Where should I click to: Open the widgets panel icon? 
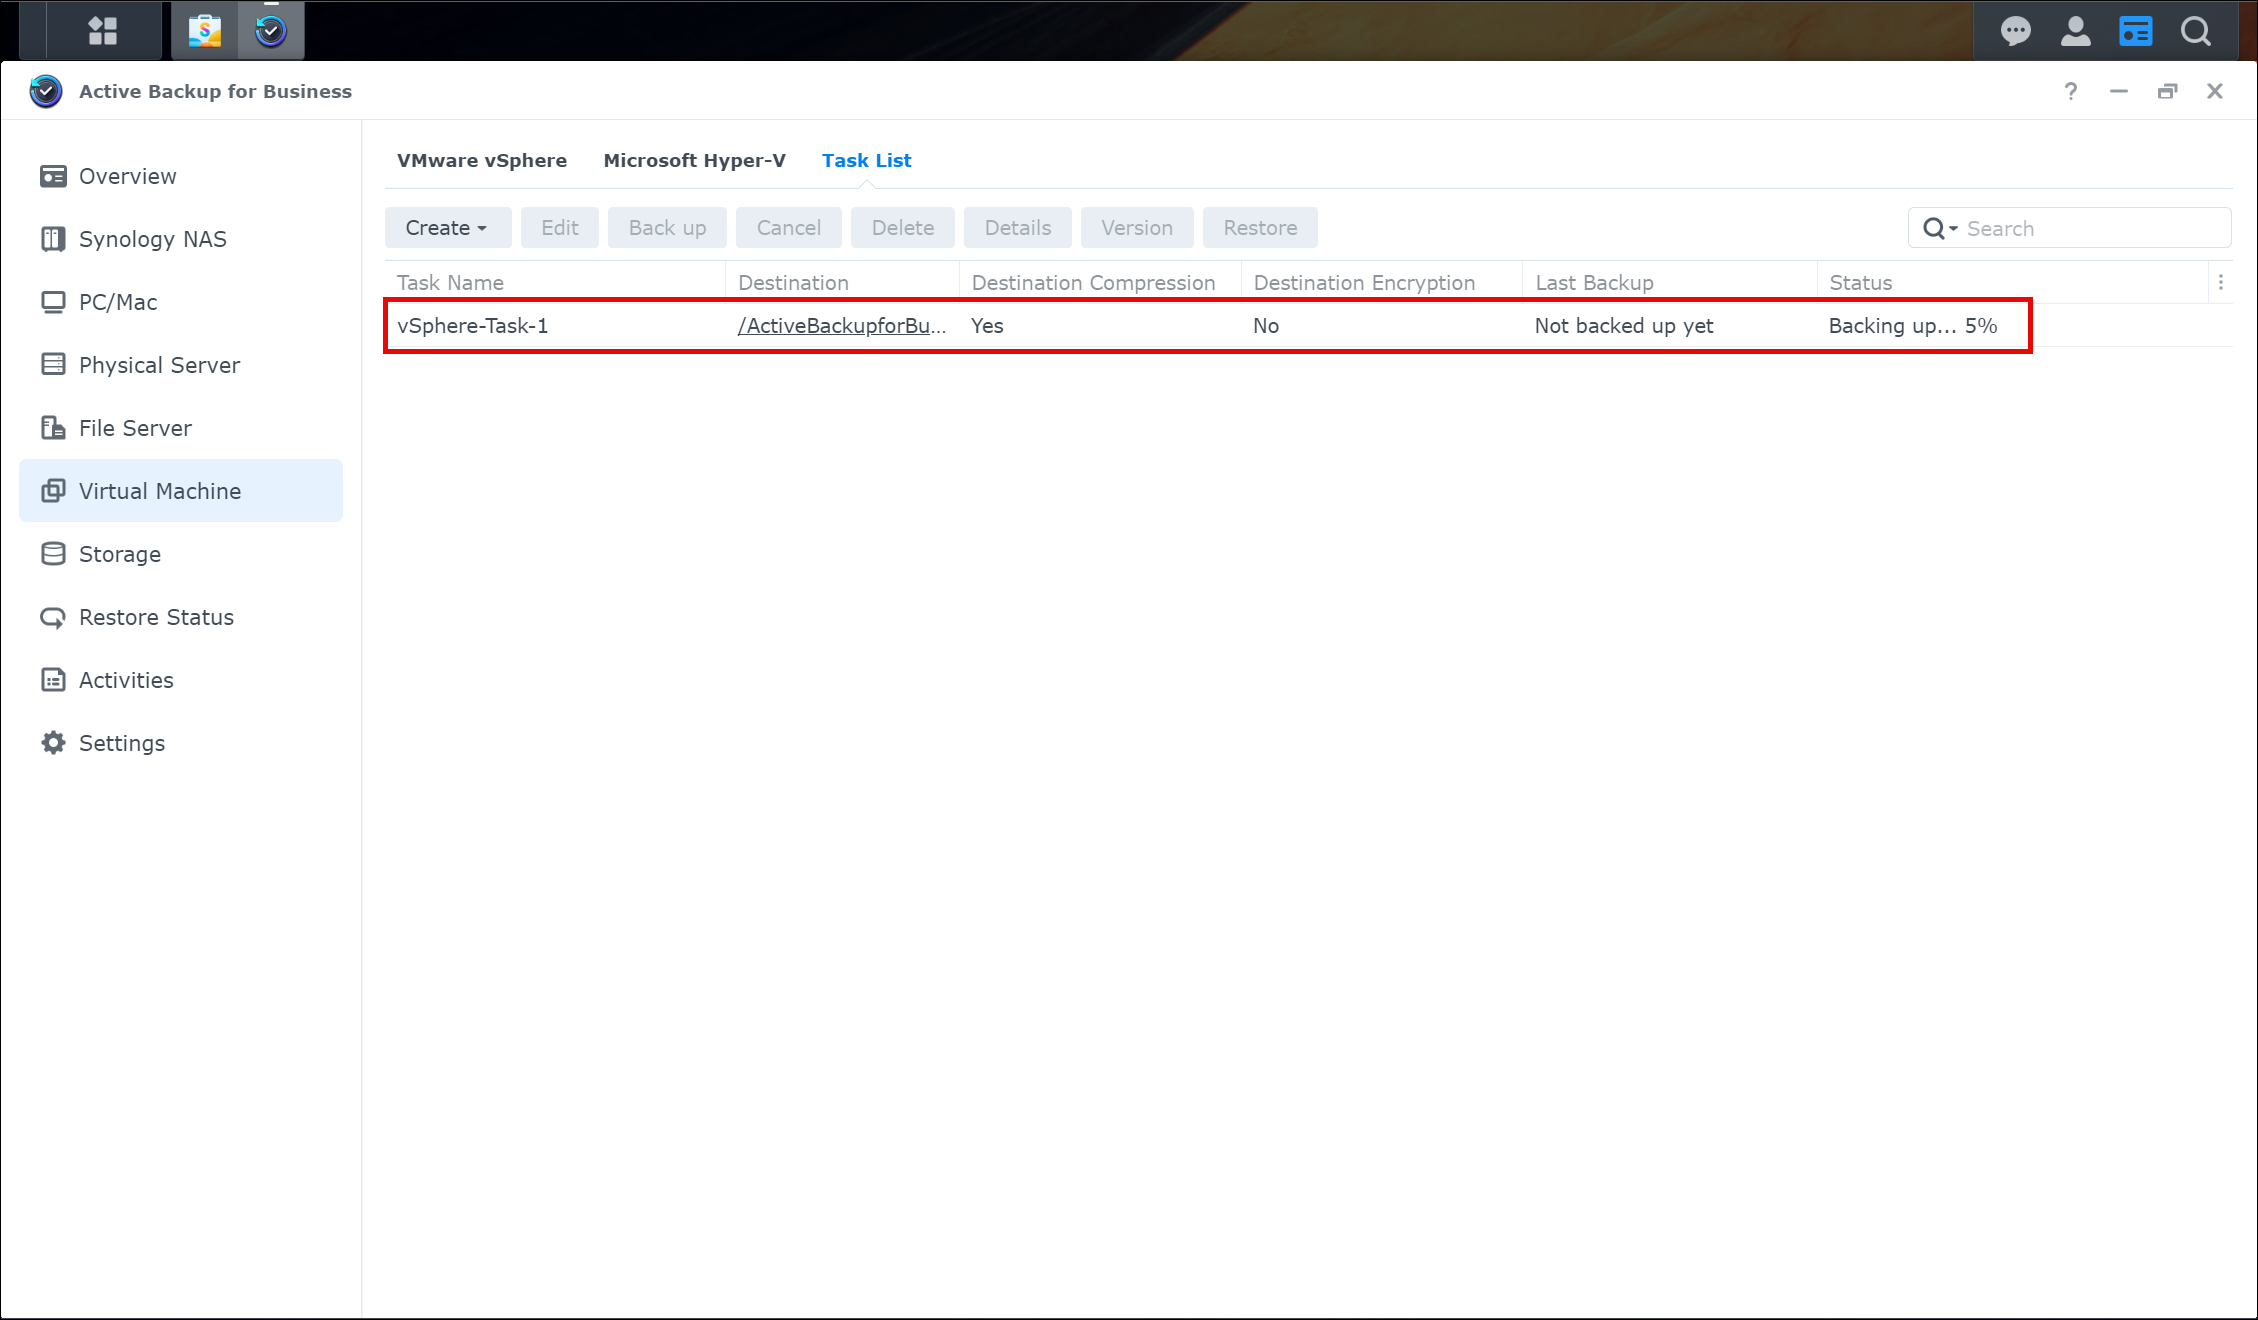point(2135,31)
